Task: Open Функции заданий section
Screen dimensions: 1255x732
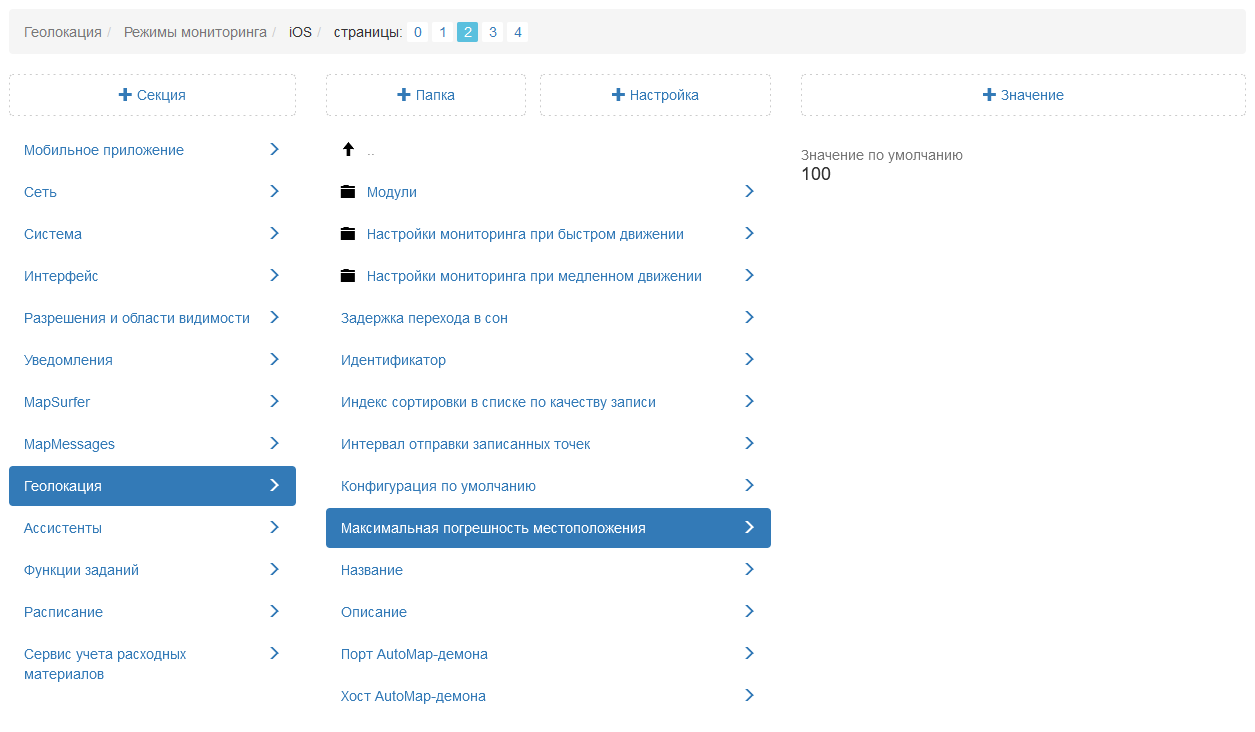Action: coord(152,570)
